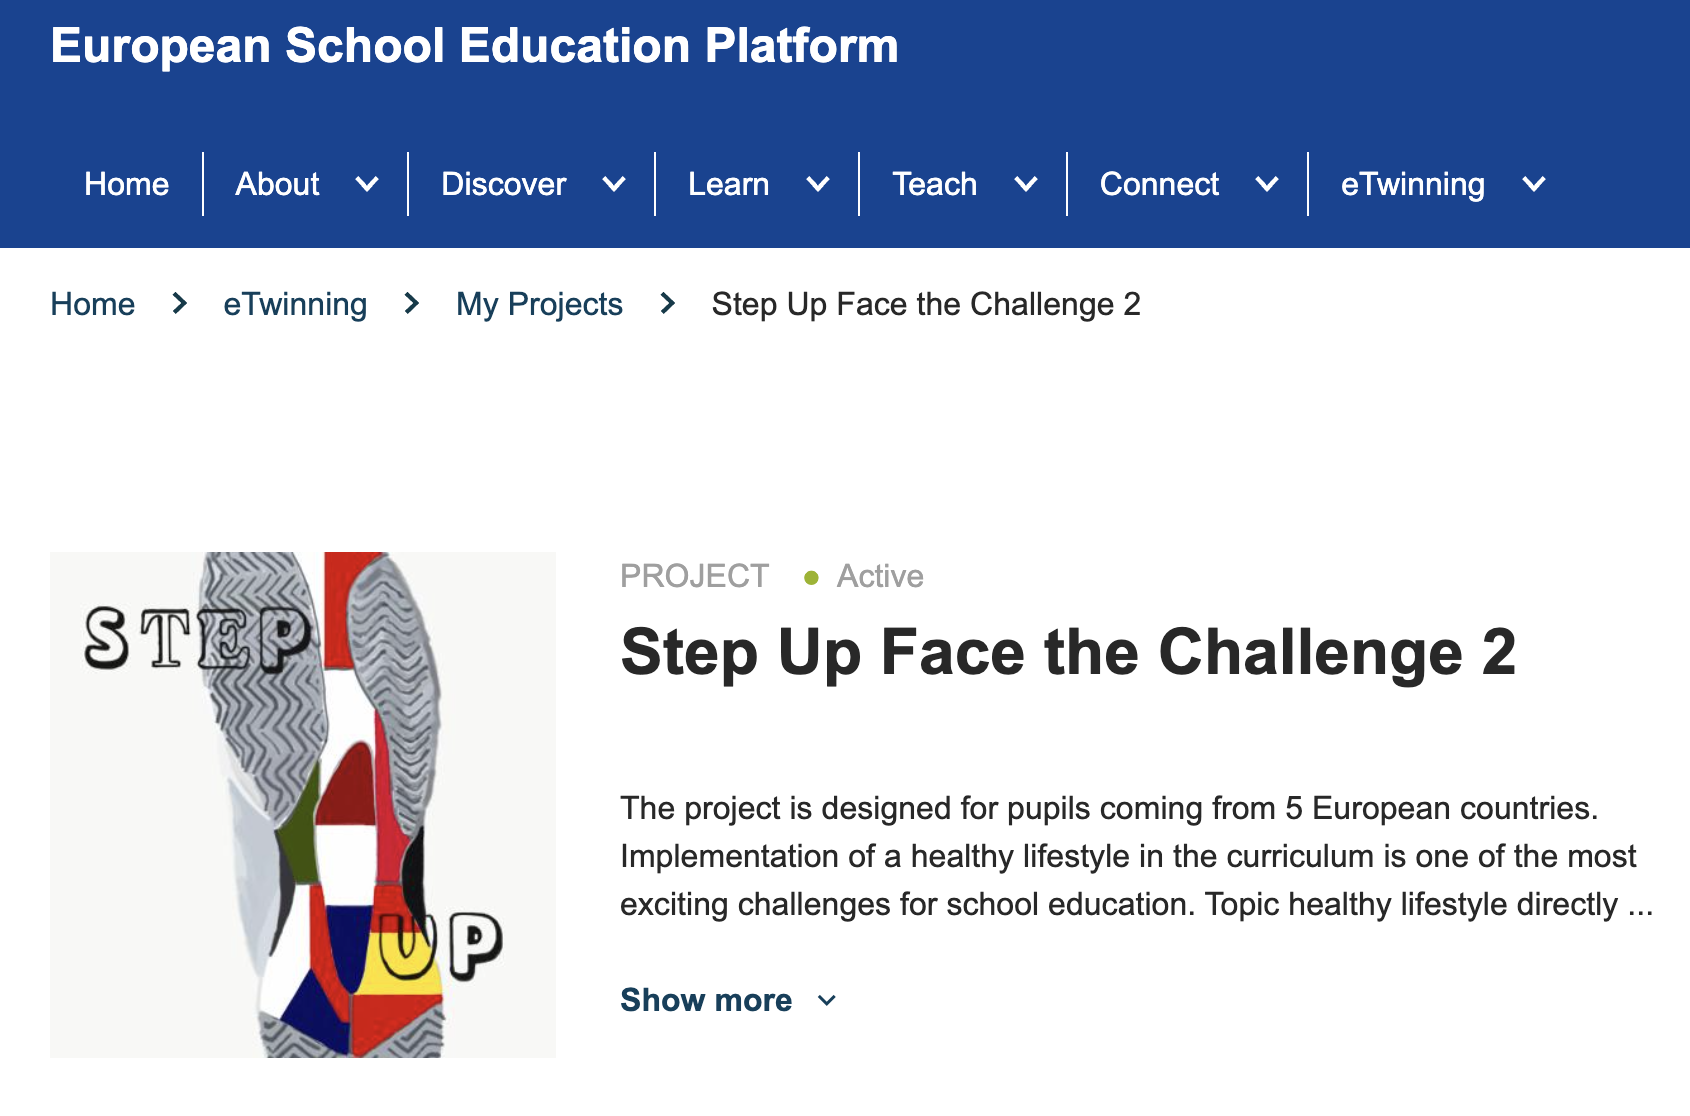Expand the Teach menu chevron
This screenshot has height=1116, width=1690.
pos(1026,184)
